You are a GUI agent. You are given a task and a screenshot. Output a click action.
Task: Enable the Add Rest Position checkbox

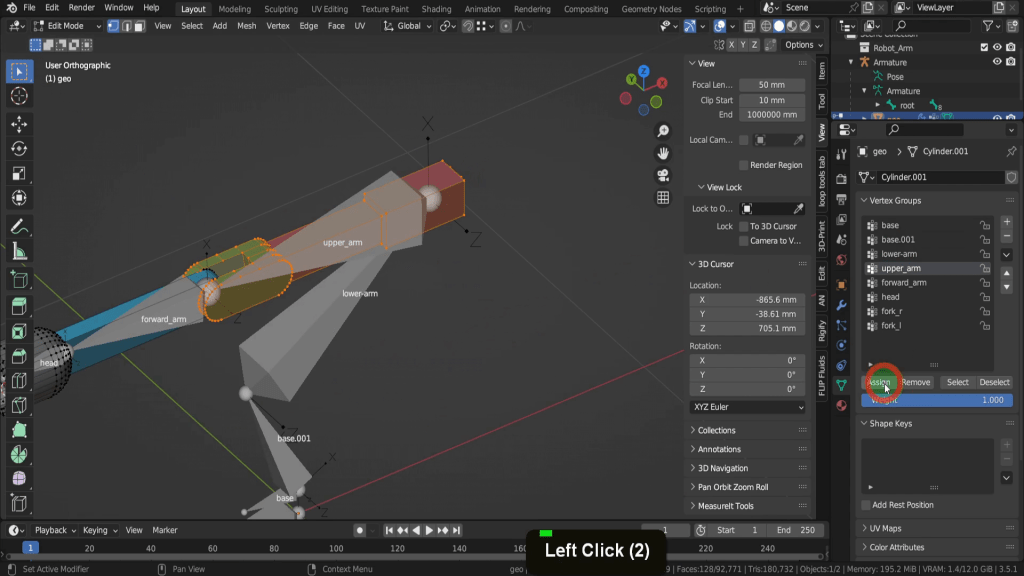(x=866, y=505)
